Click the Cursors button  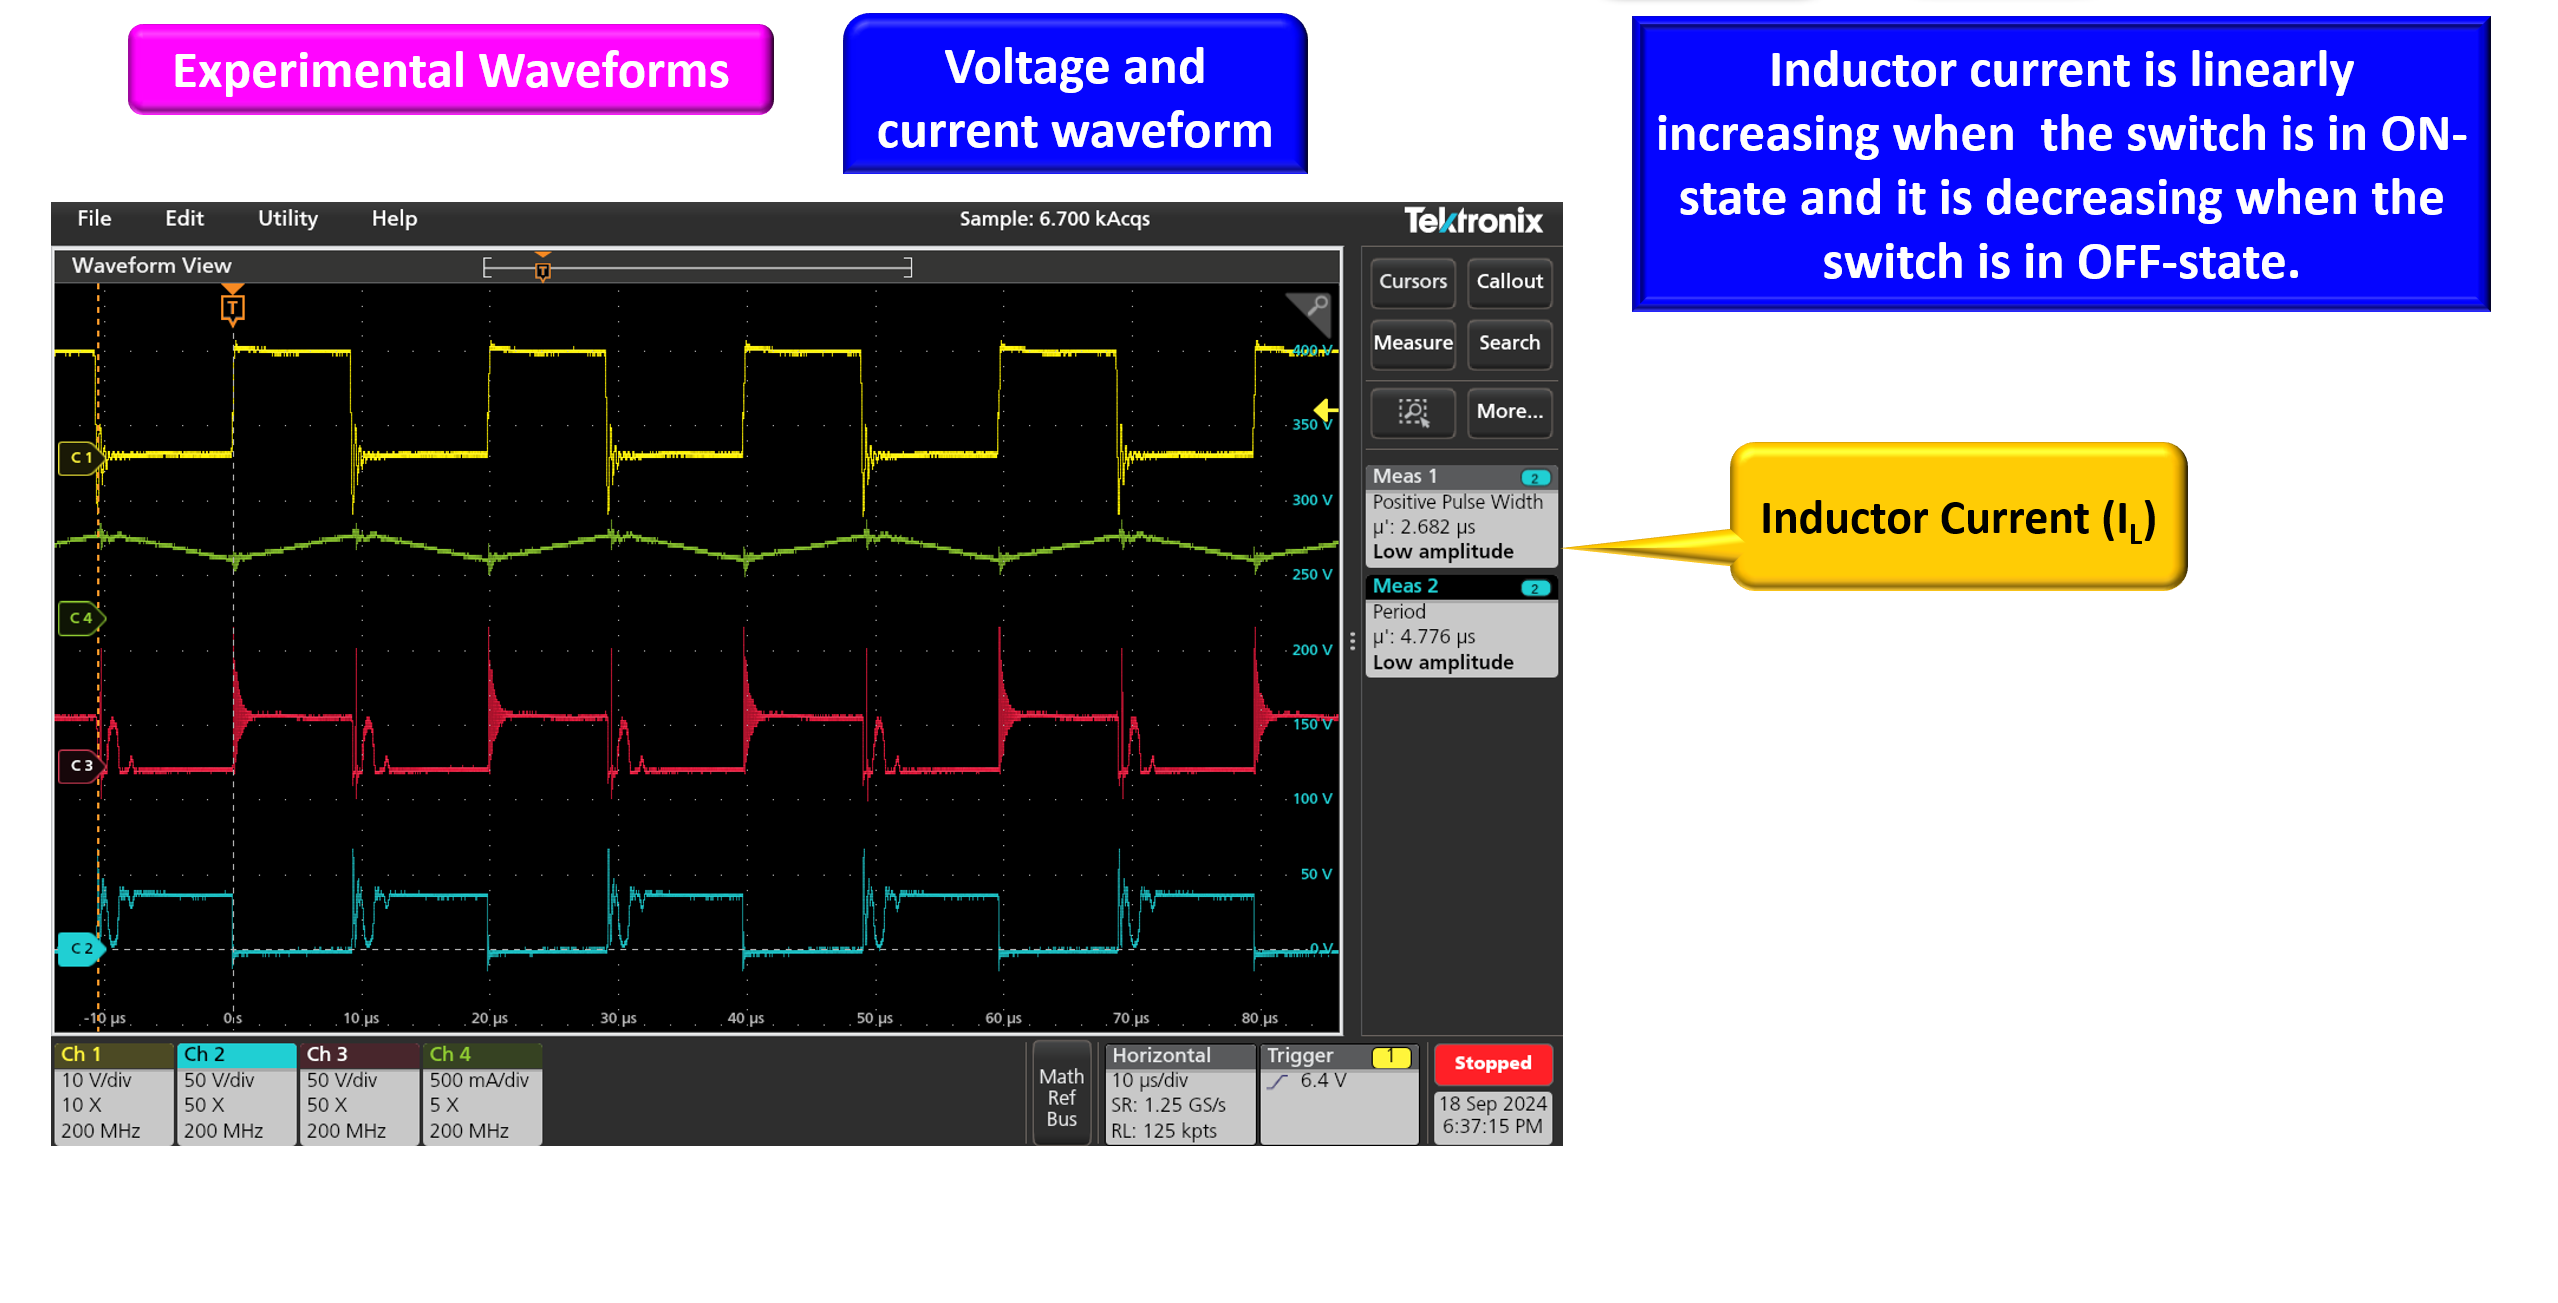[x=1412, y=282]
